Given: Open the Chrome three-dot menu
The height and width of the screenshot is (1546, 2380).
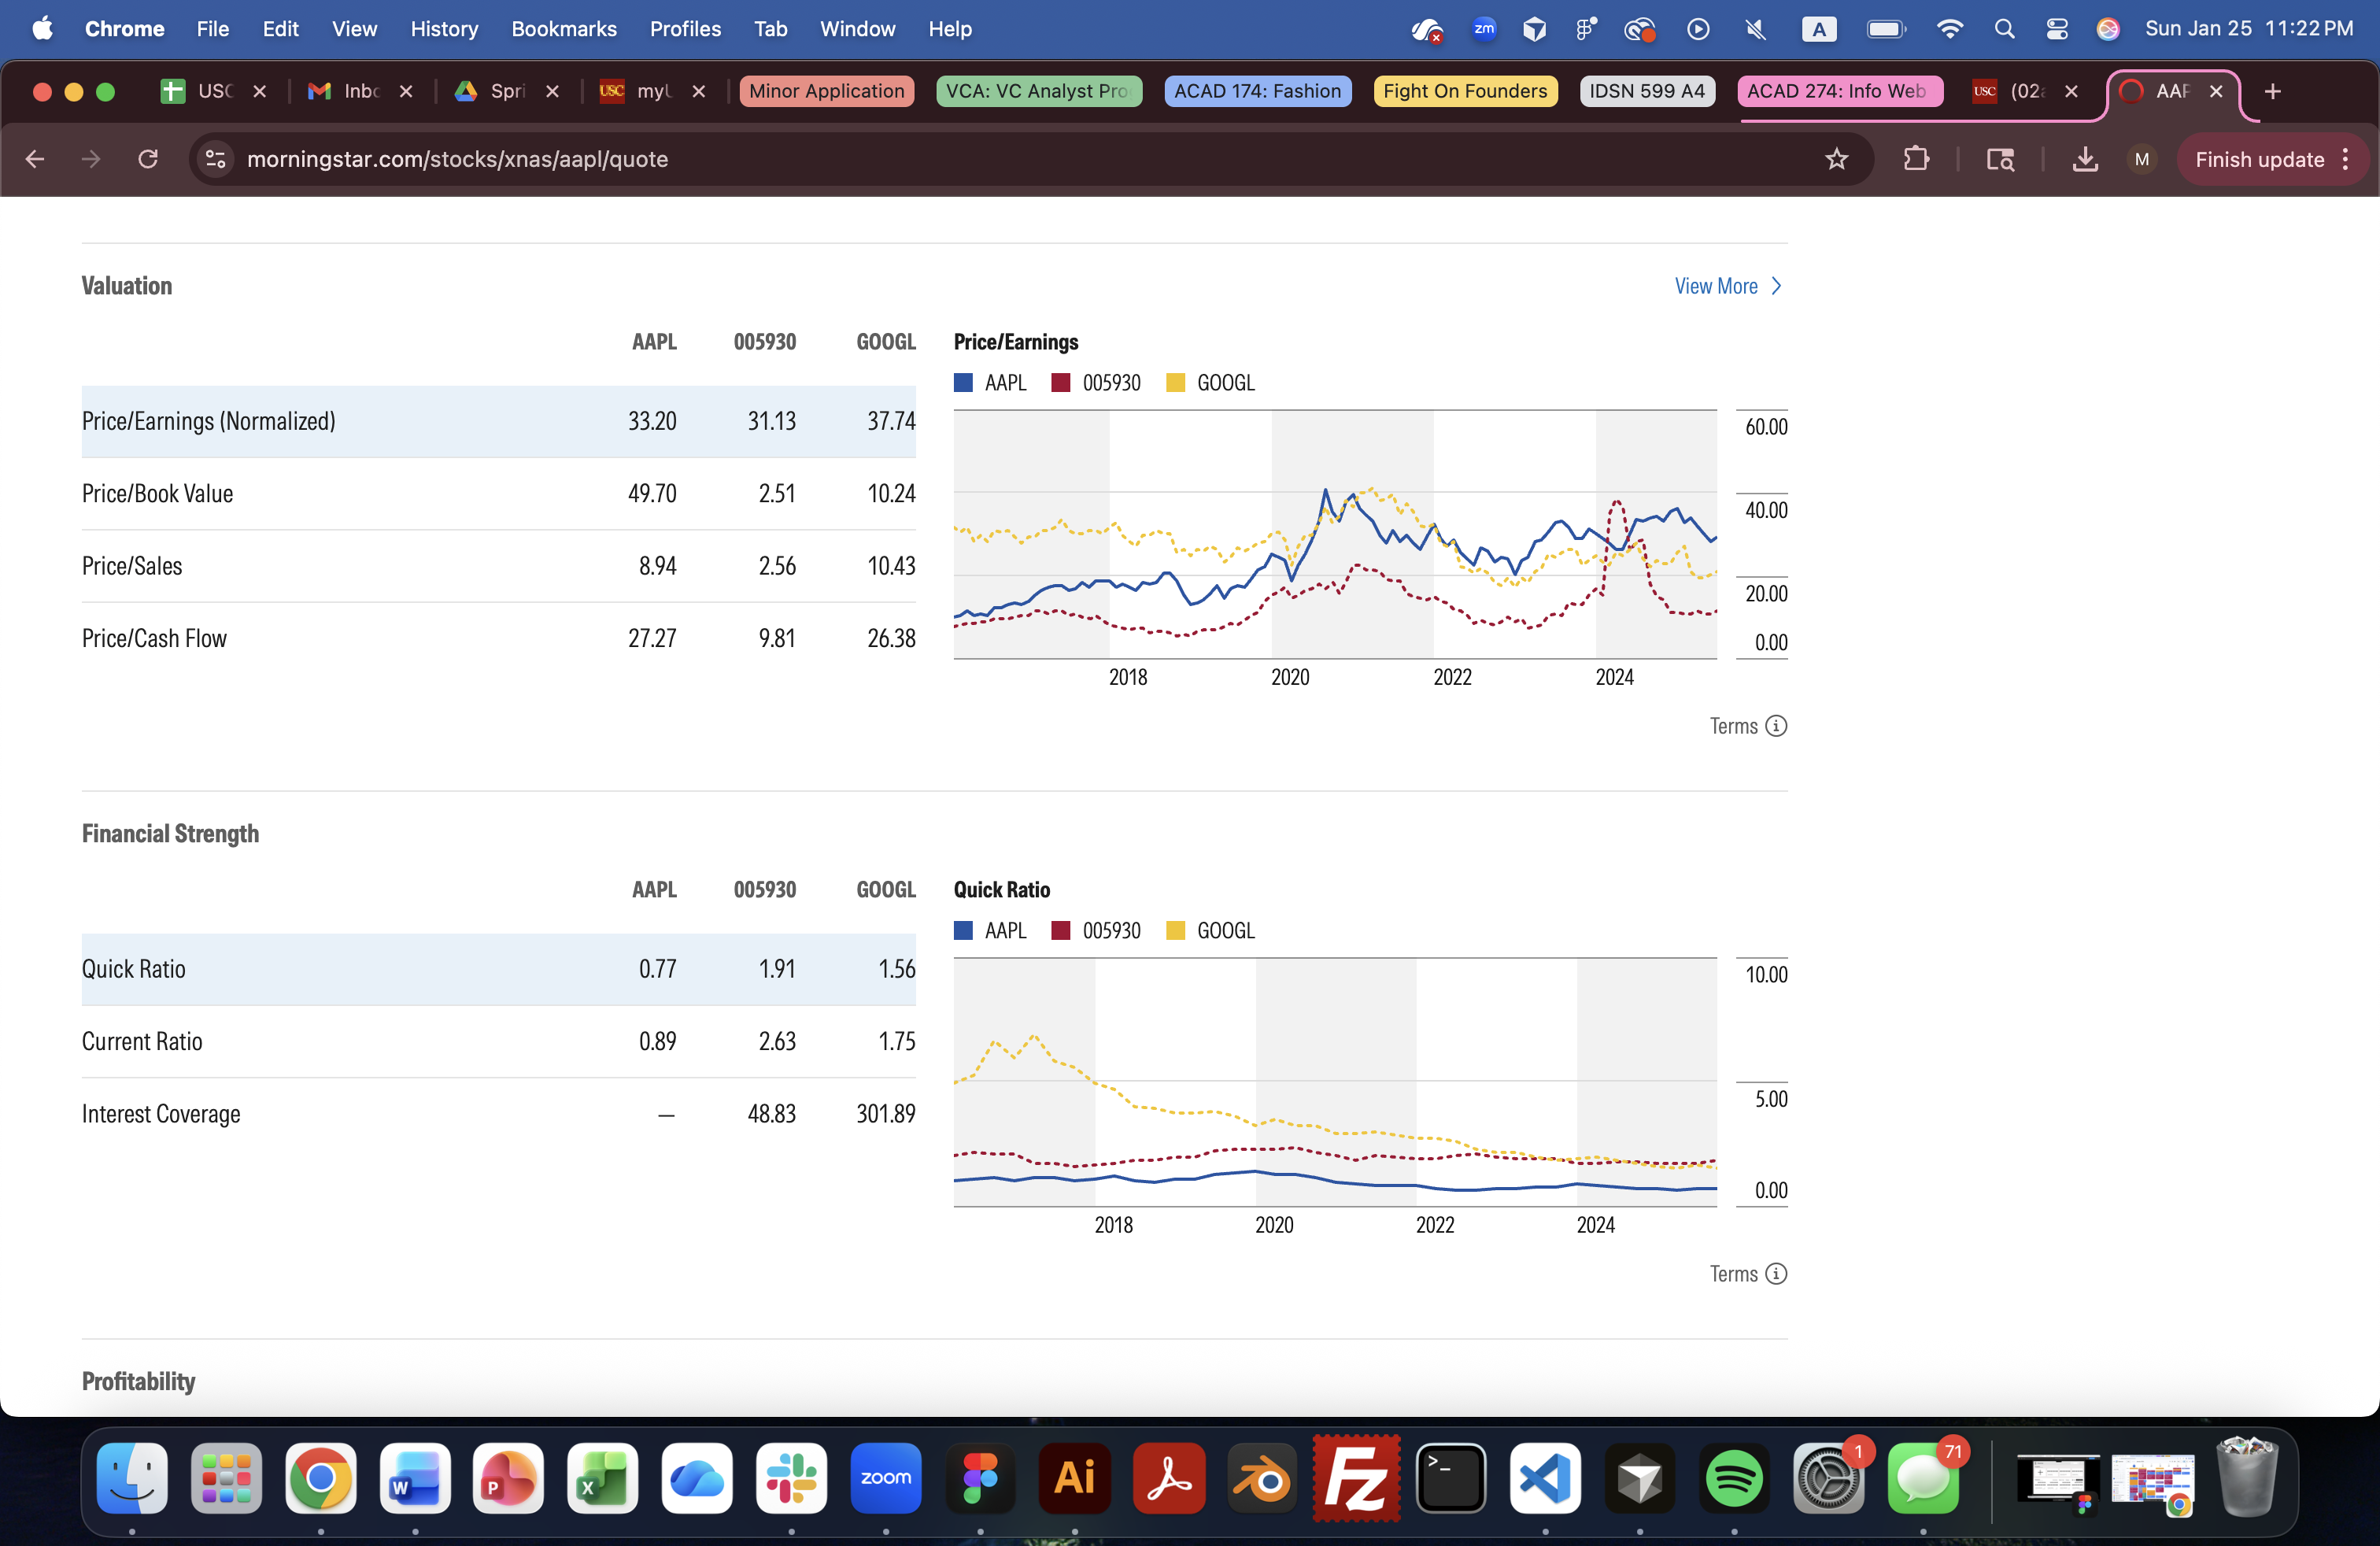Looking at the screenshot, I should [2346, 159].
